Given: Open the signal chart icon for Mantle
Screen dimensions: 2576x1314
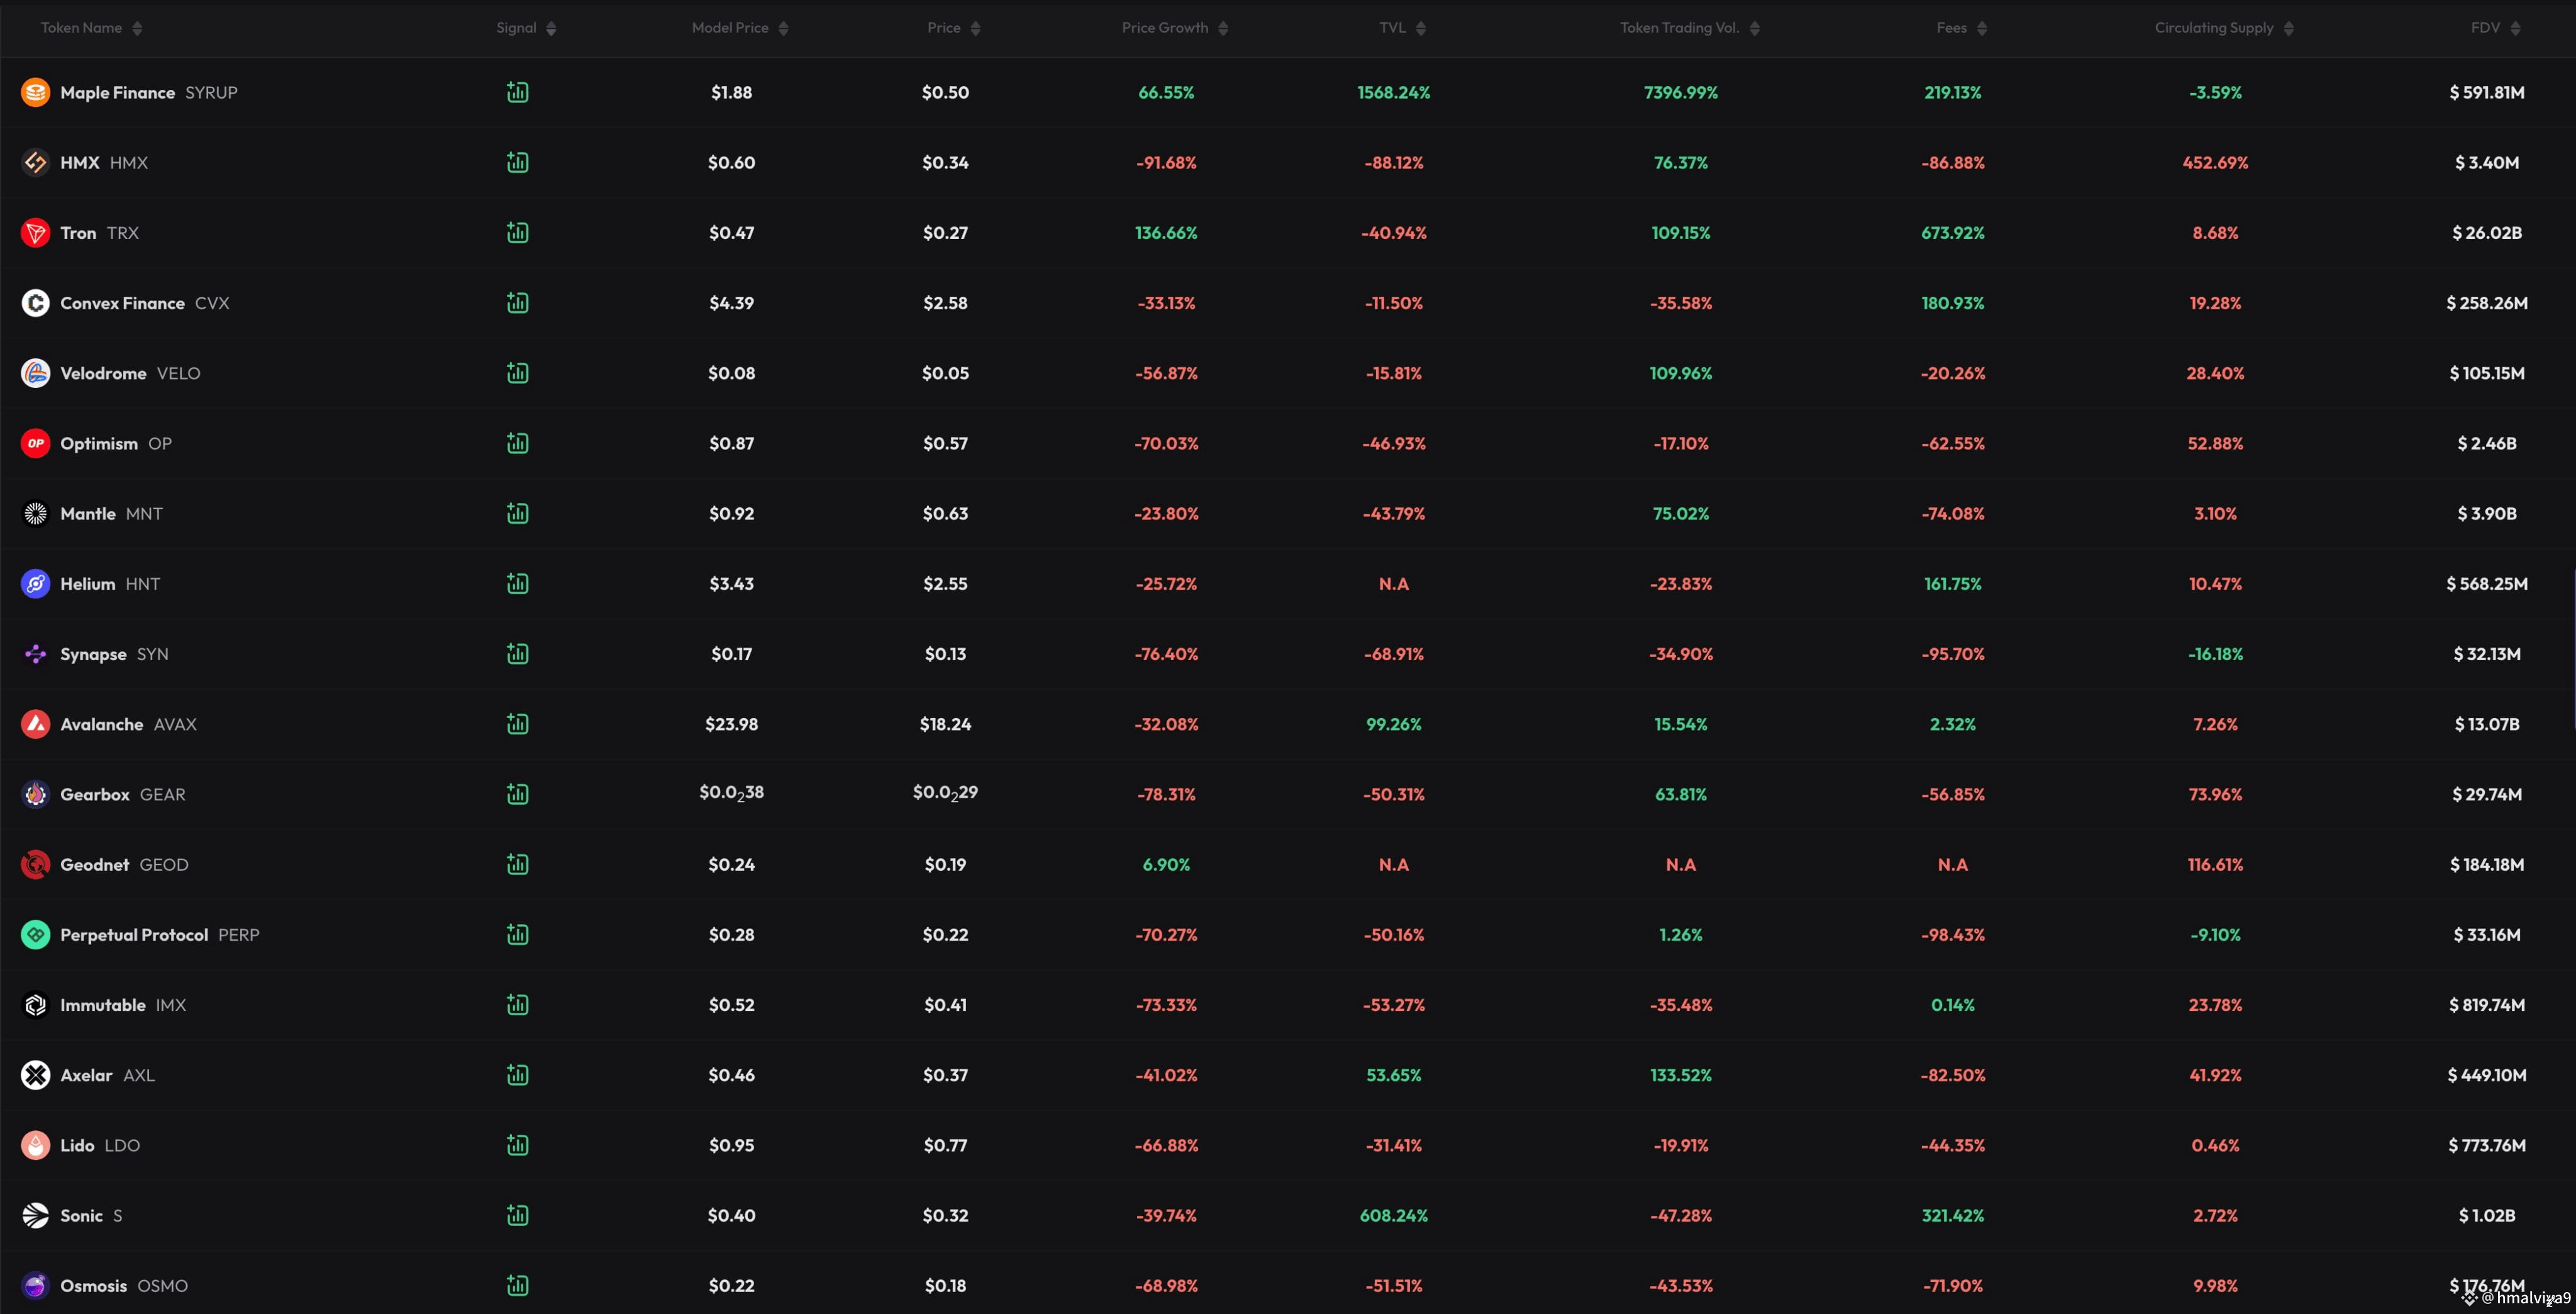Looking at the screenshot, I should point(517,513).
